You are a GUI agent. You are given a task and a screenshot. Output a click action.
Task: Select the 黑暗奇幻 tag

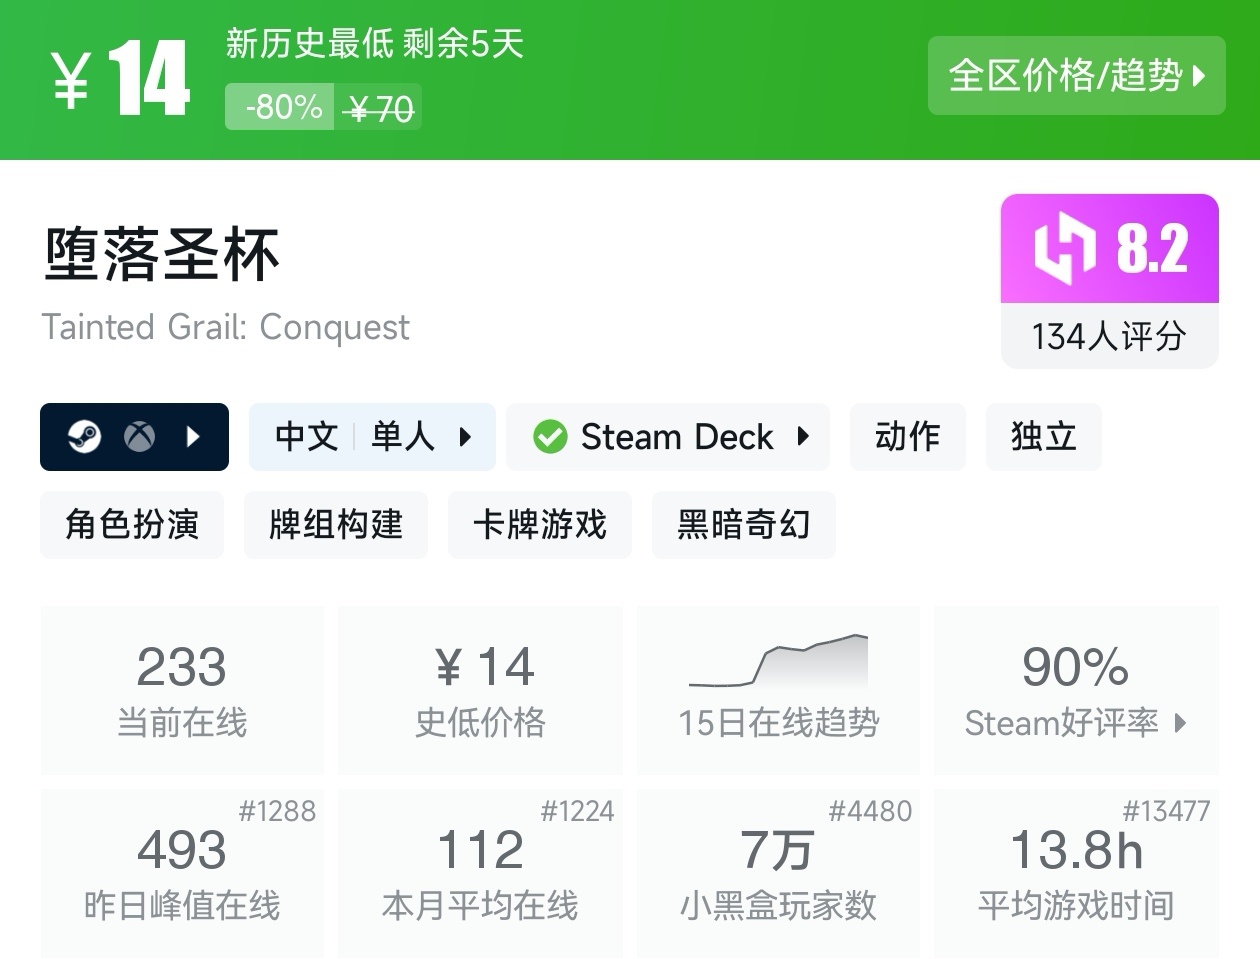click(744, 525)
